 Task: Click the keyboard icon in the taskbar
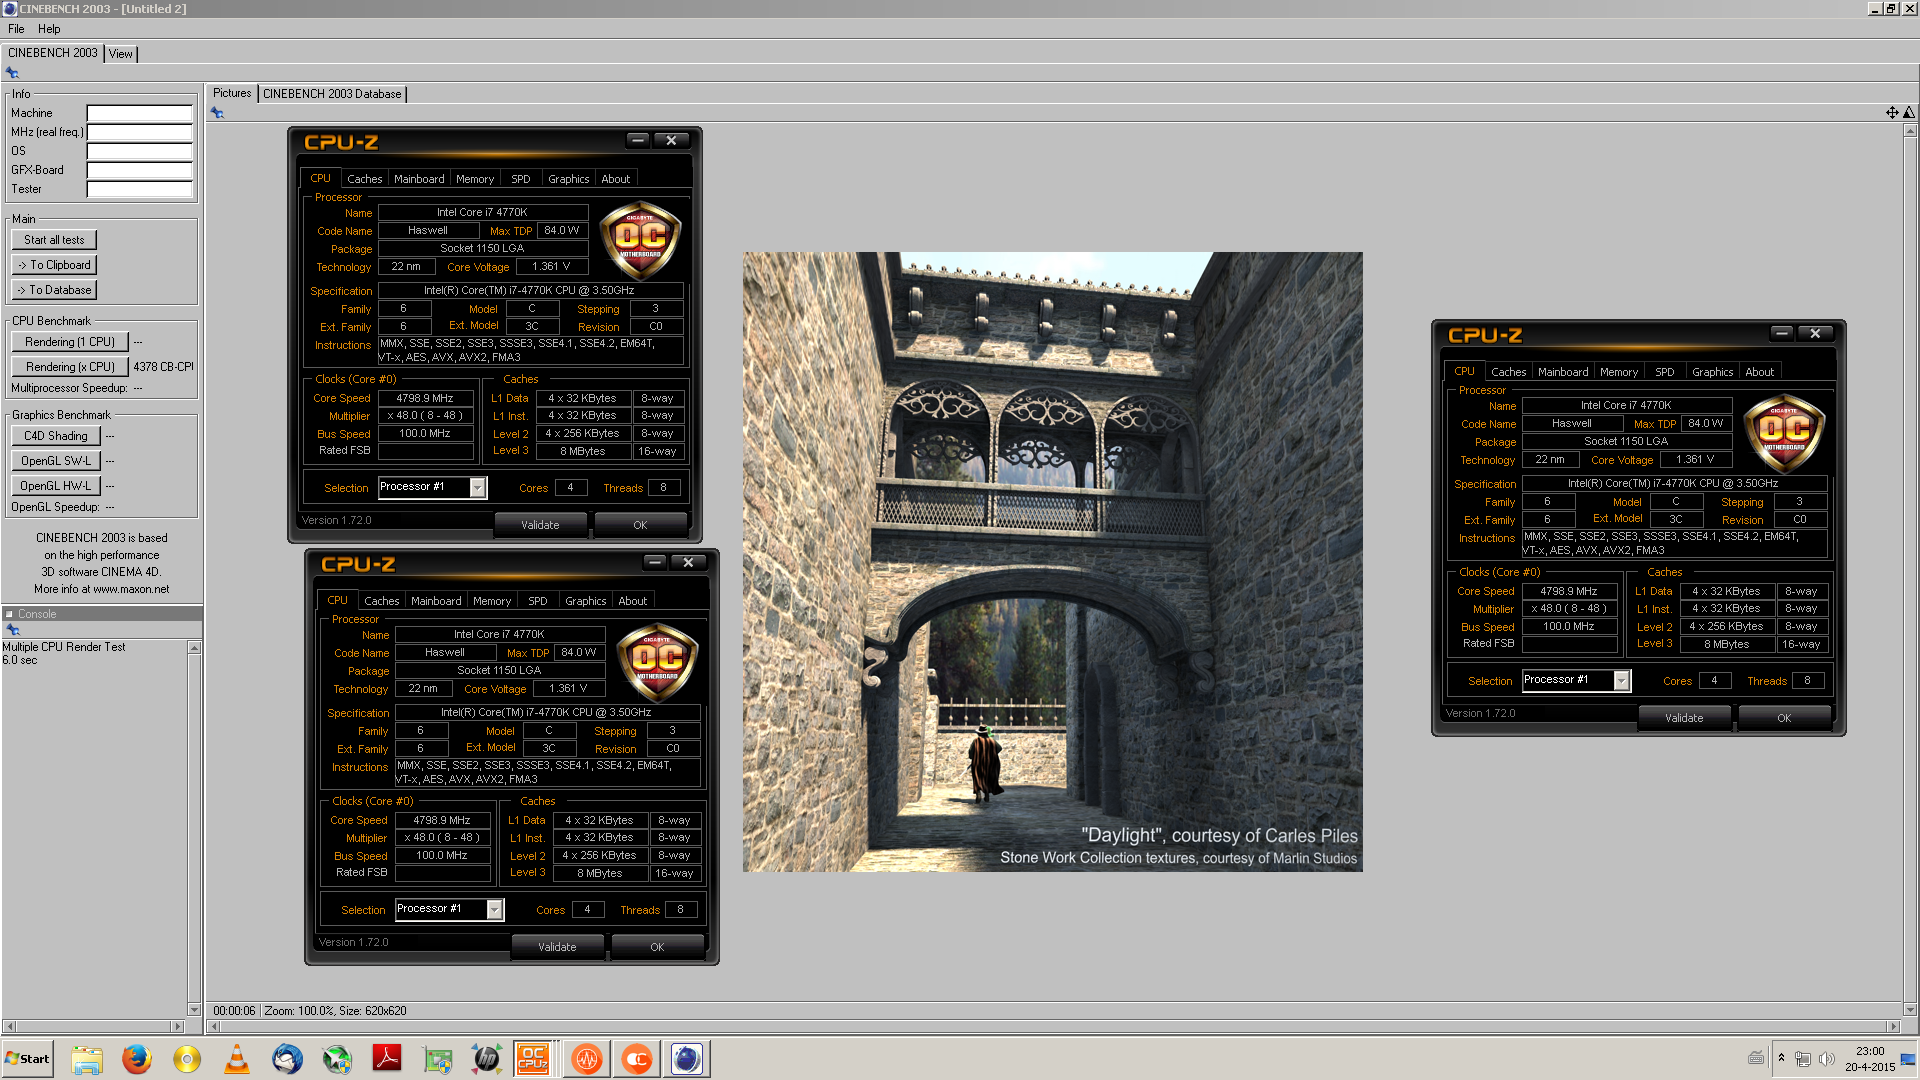1755,1058
